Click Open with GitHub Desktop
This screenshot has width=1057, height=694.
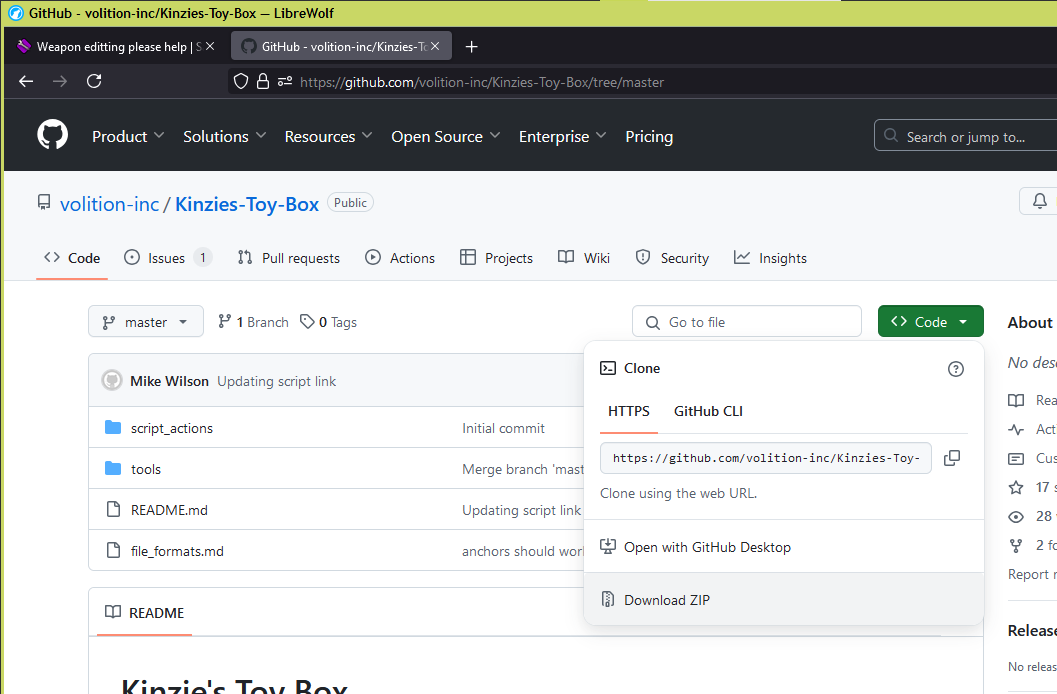click(x=783, y=547)
